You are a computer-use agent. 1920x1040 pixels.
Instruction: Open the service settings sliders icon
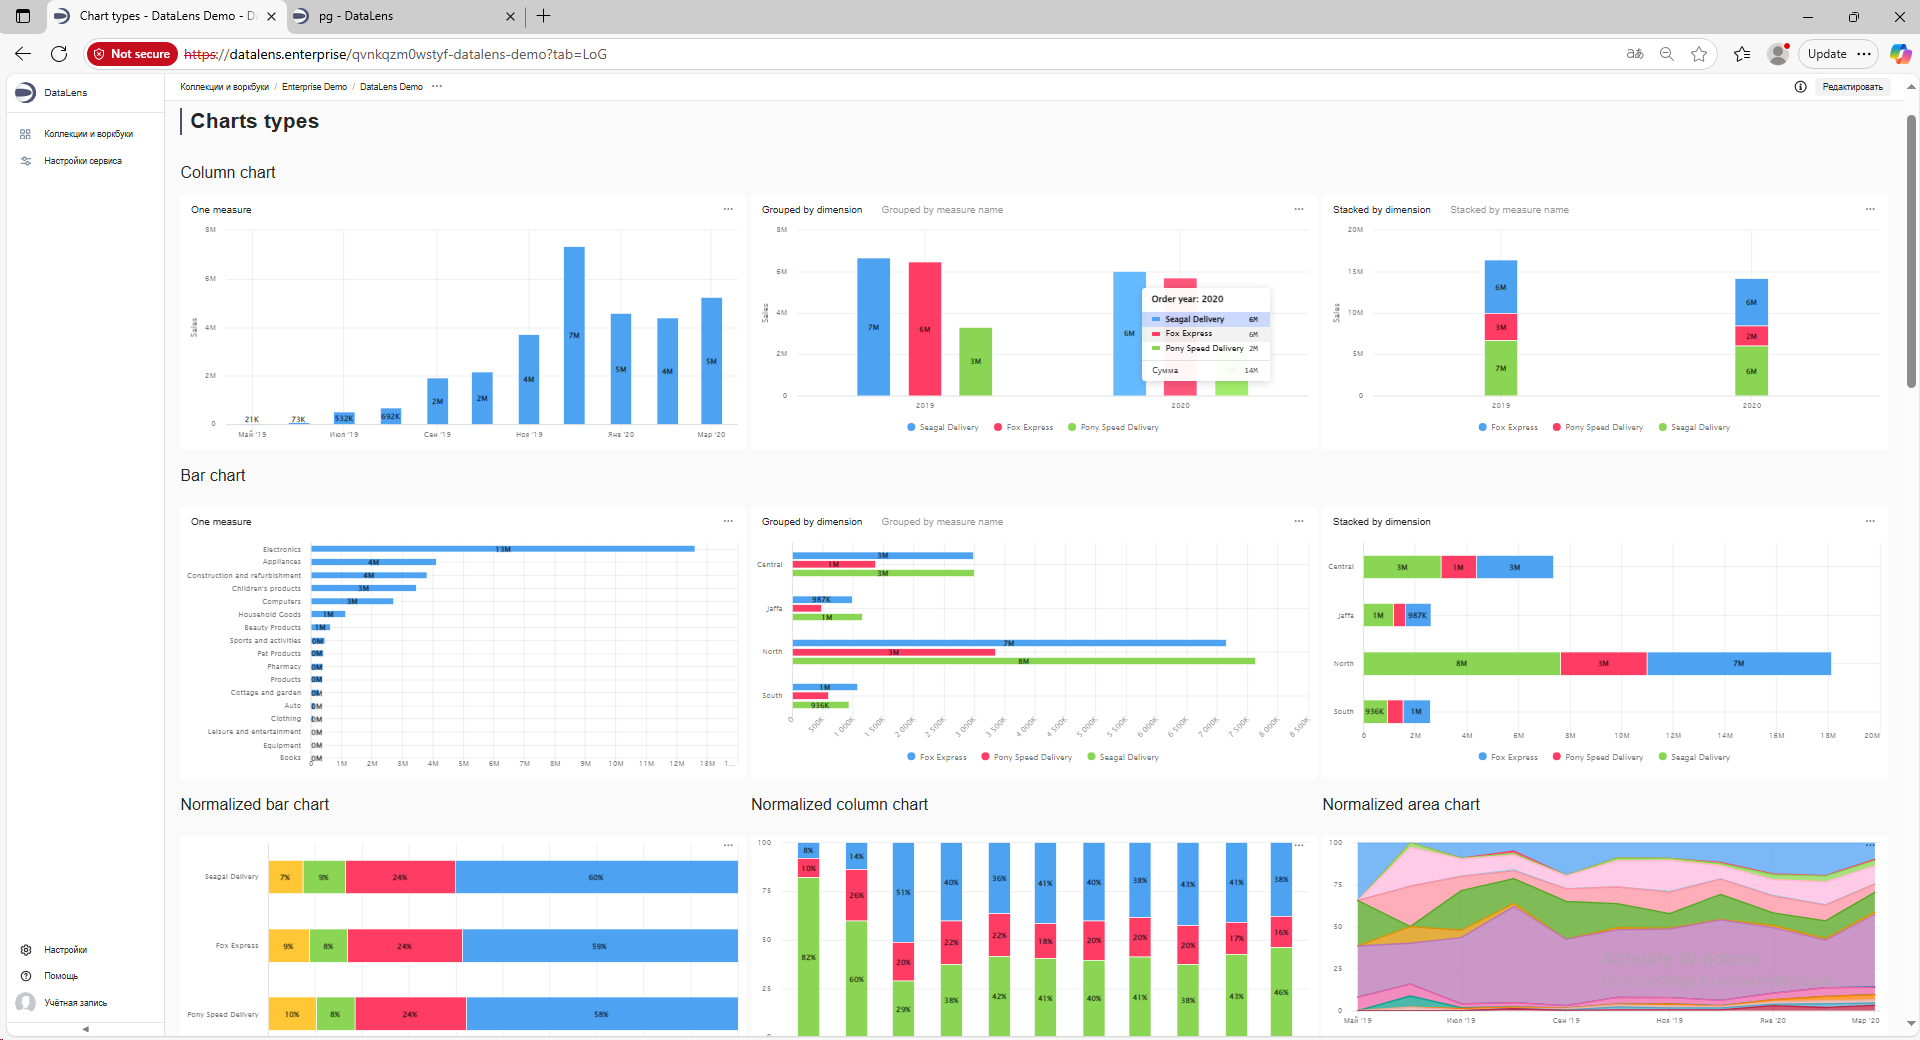26,161
